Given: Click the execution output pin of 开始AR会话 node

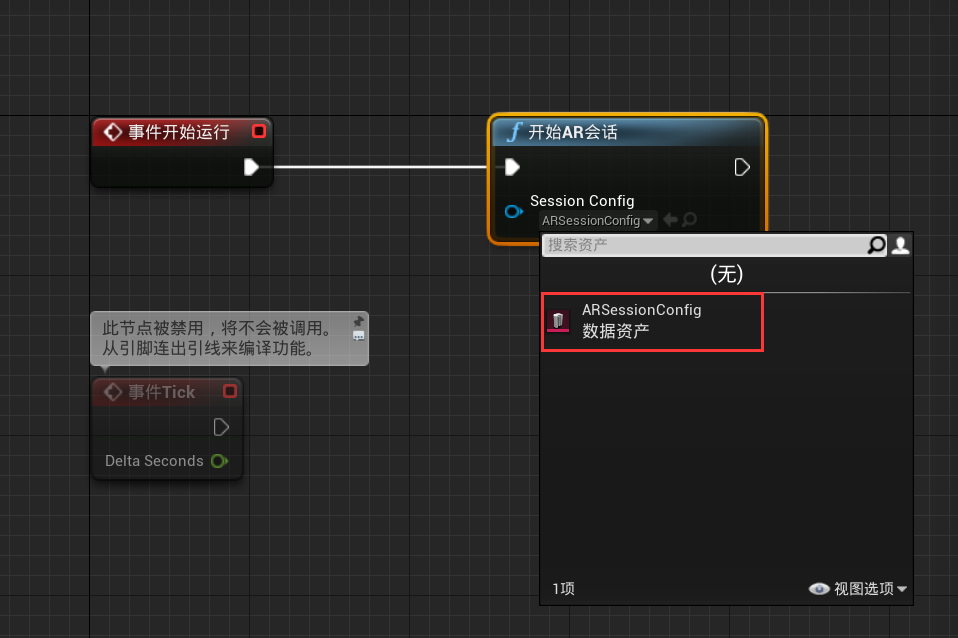Looking at the screenshot, I should 742,167.
